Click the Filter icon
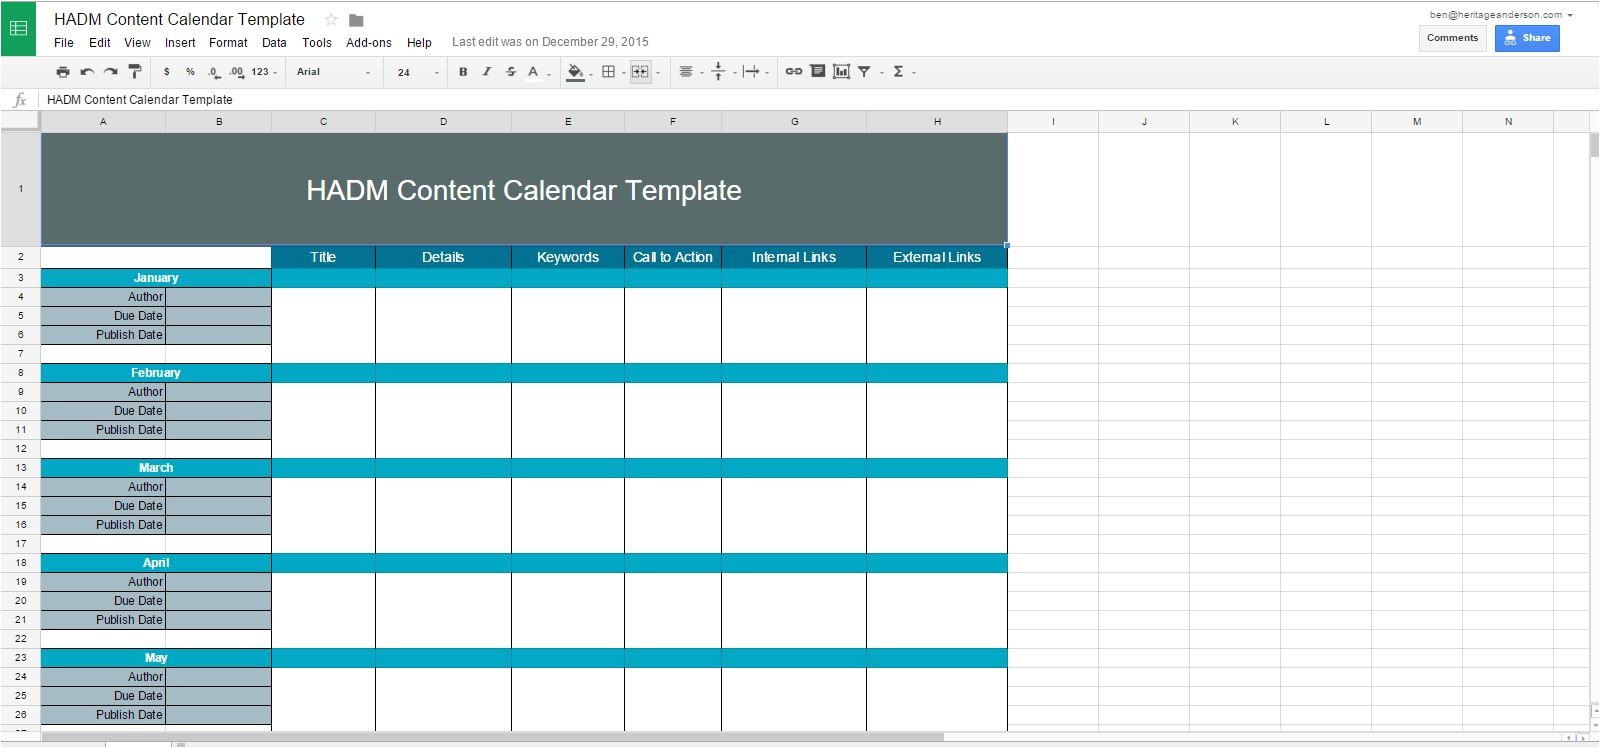The image size is (1600, 748). (x=864, y=72)
